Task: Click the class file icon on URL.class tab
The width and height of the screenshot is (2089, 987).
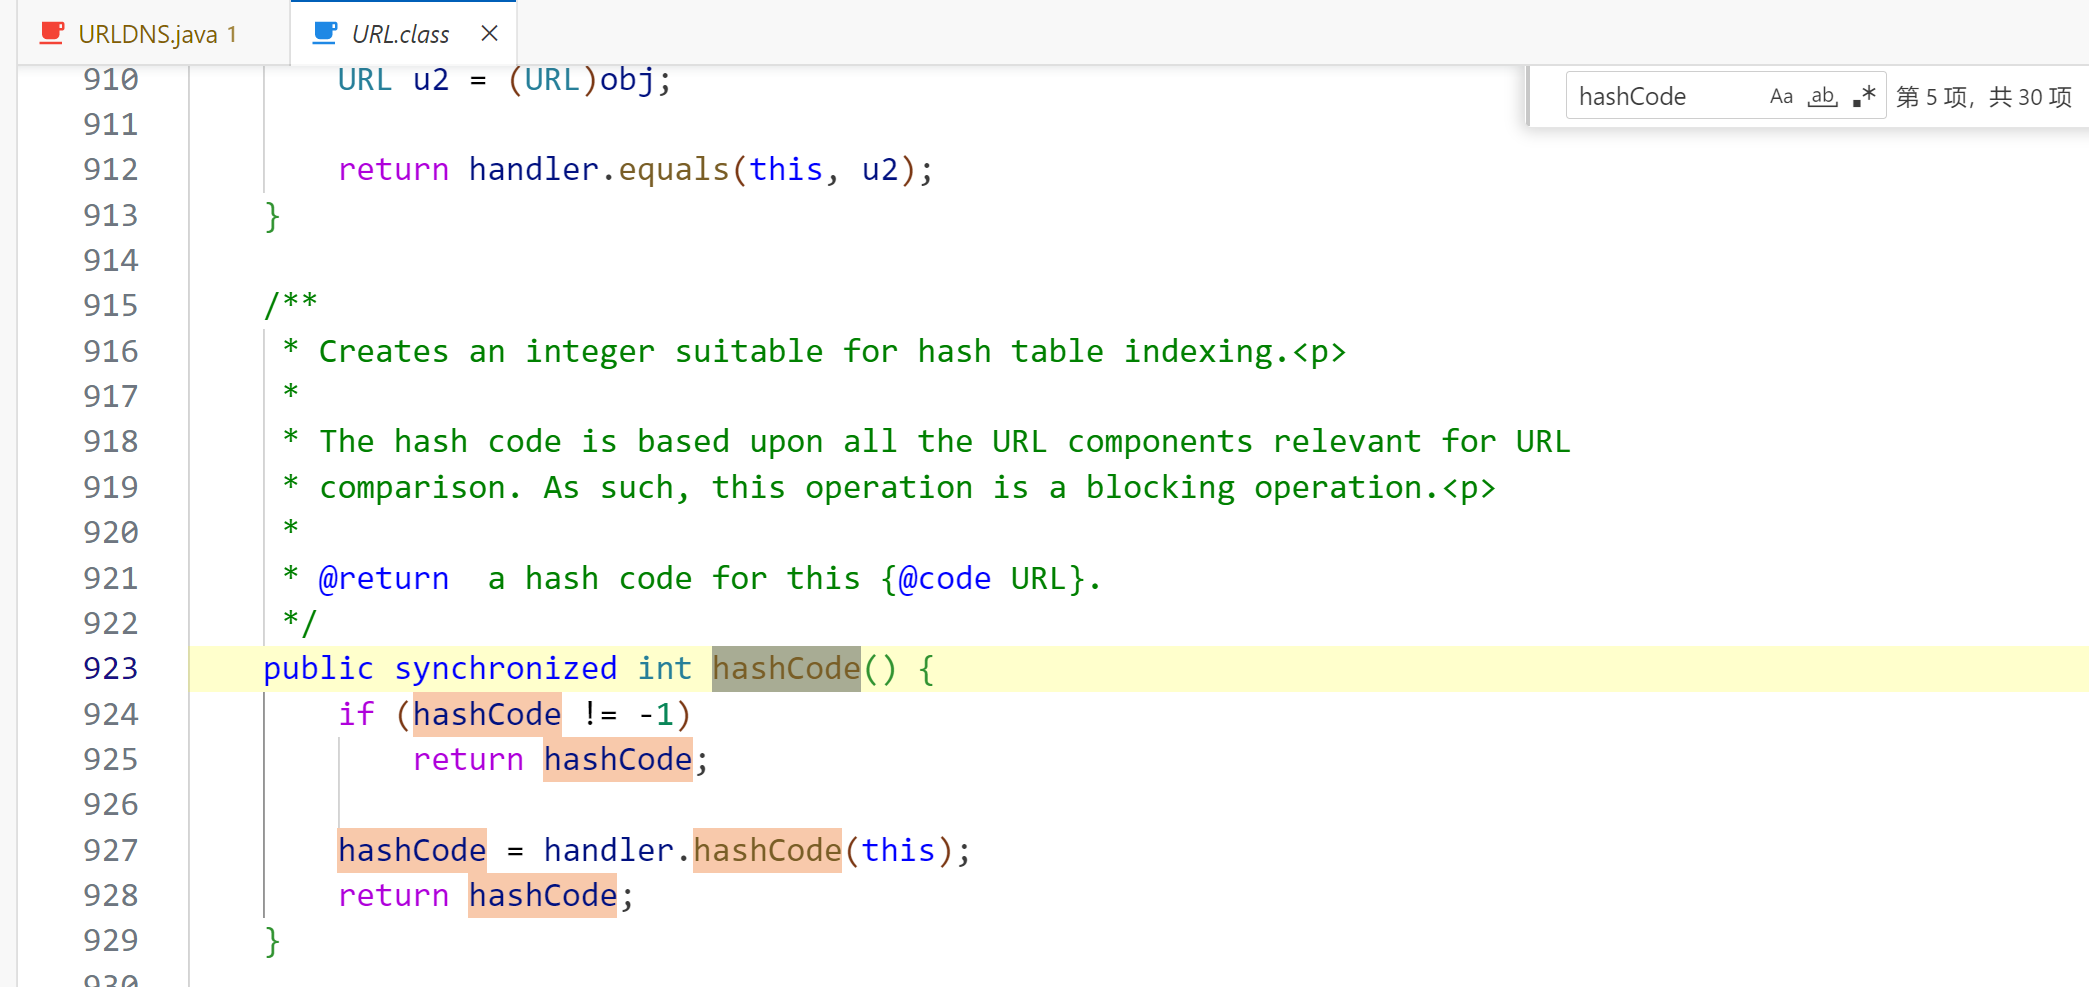Action: pyautogui.click(x=325, y=33)
